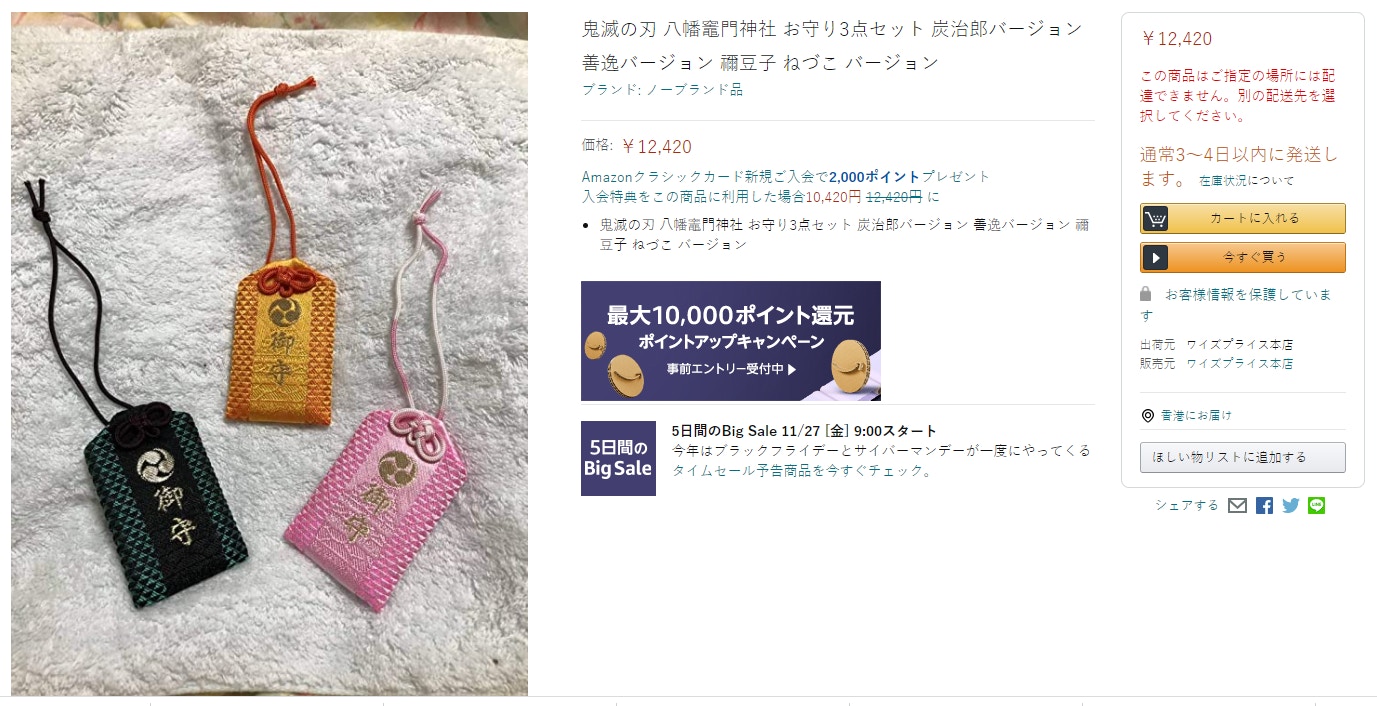Open the 最大10,000ポイント還元 campaign banner
The width and height of the screenshot is (1377, 706).
(x=731, y=341)
